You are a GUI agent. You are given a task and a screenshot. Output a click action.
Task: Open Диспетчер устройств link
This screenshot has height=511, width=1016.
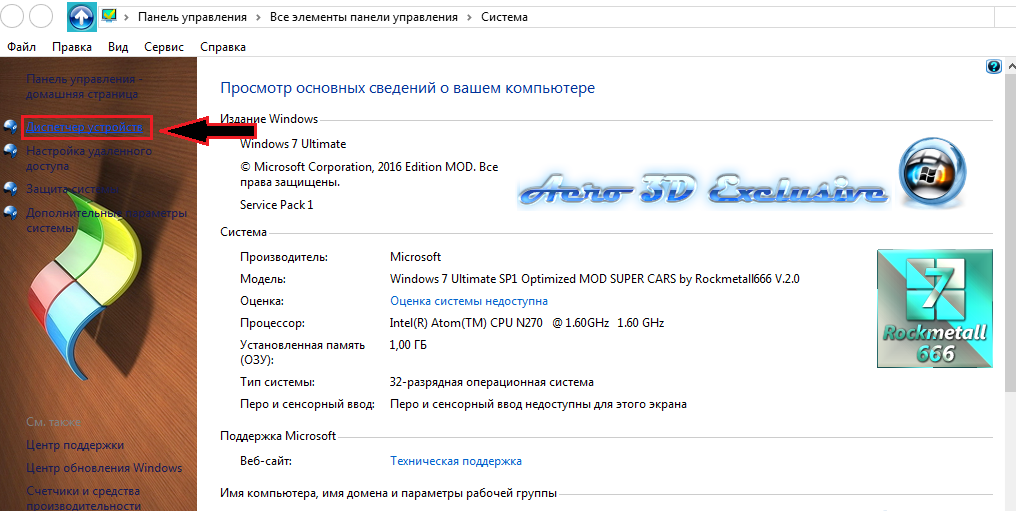point(86,127)
